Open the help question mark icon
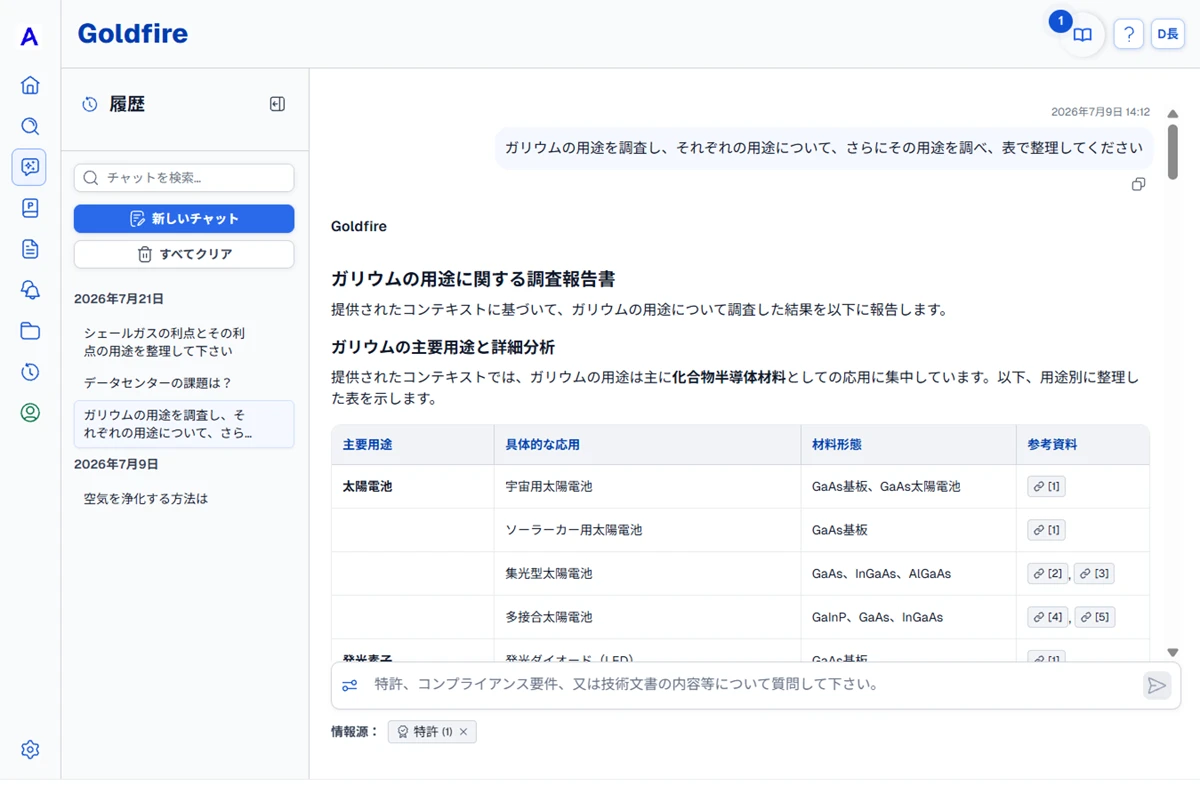 pos(1128,35)
